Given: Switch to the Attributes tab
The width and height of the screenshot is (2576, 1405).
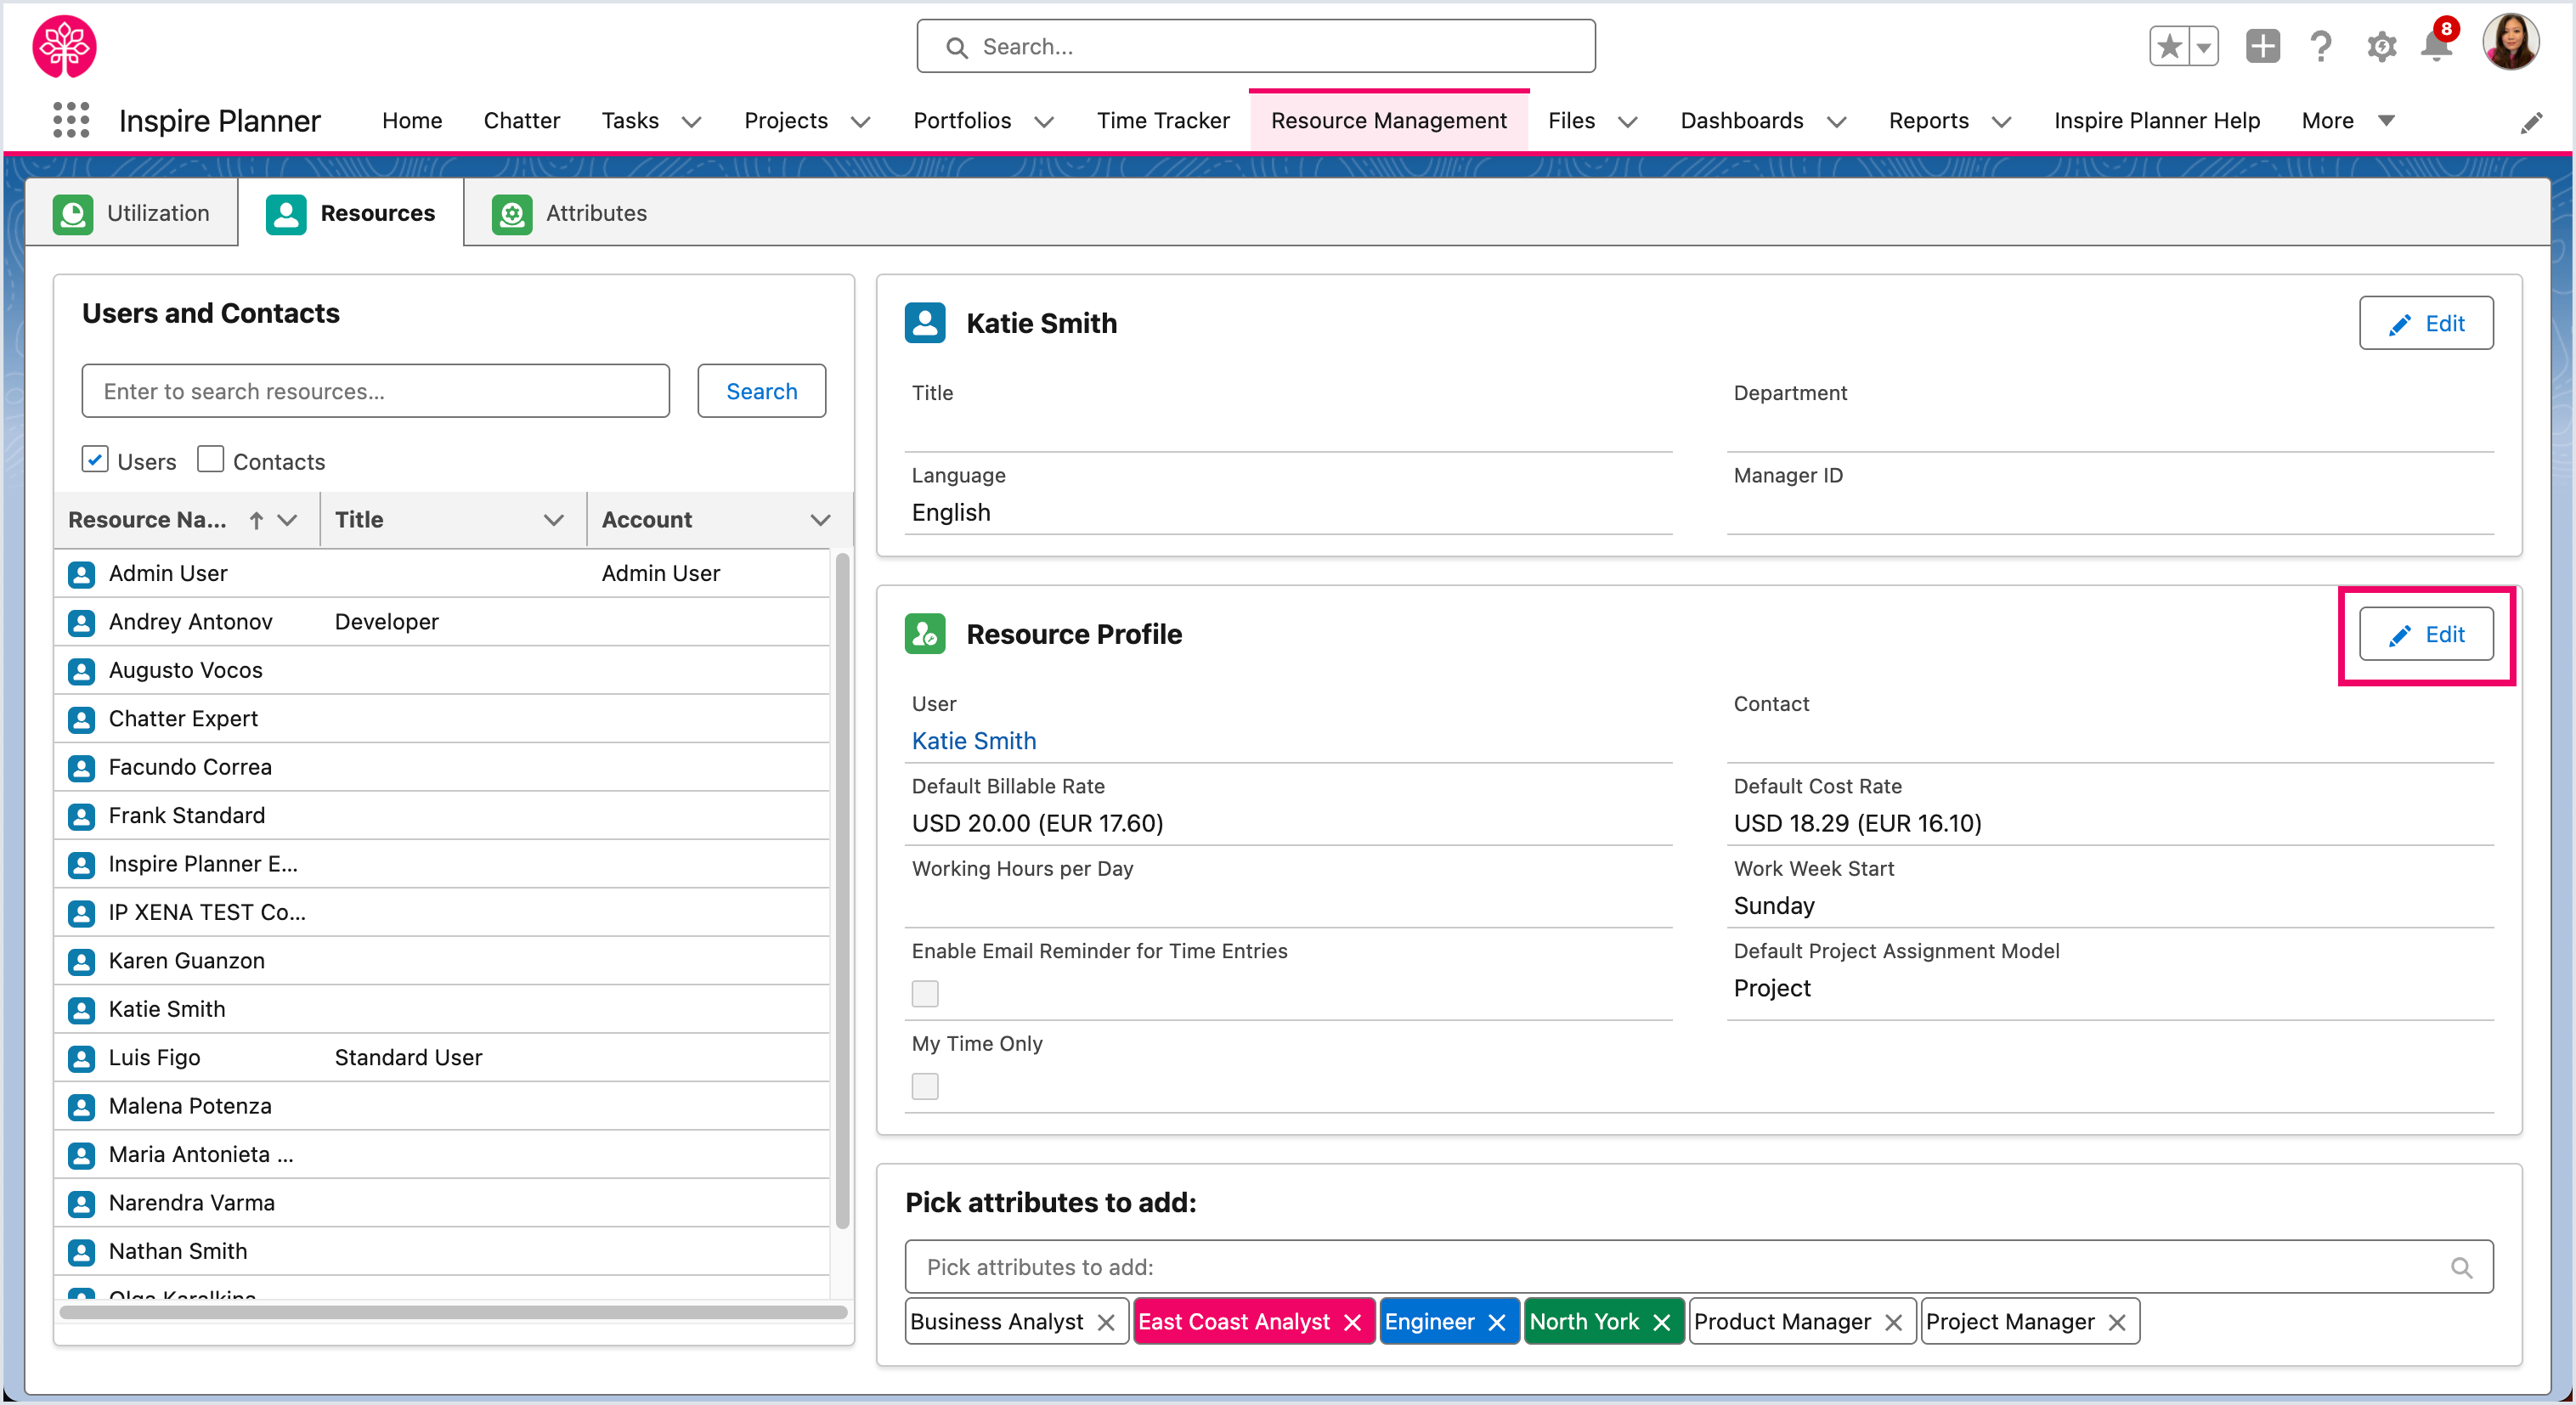Looking at the screenshot, I should [x=569, y=213].
